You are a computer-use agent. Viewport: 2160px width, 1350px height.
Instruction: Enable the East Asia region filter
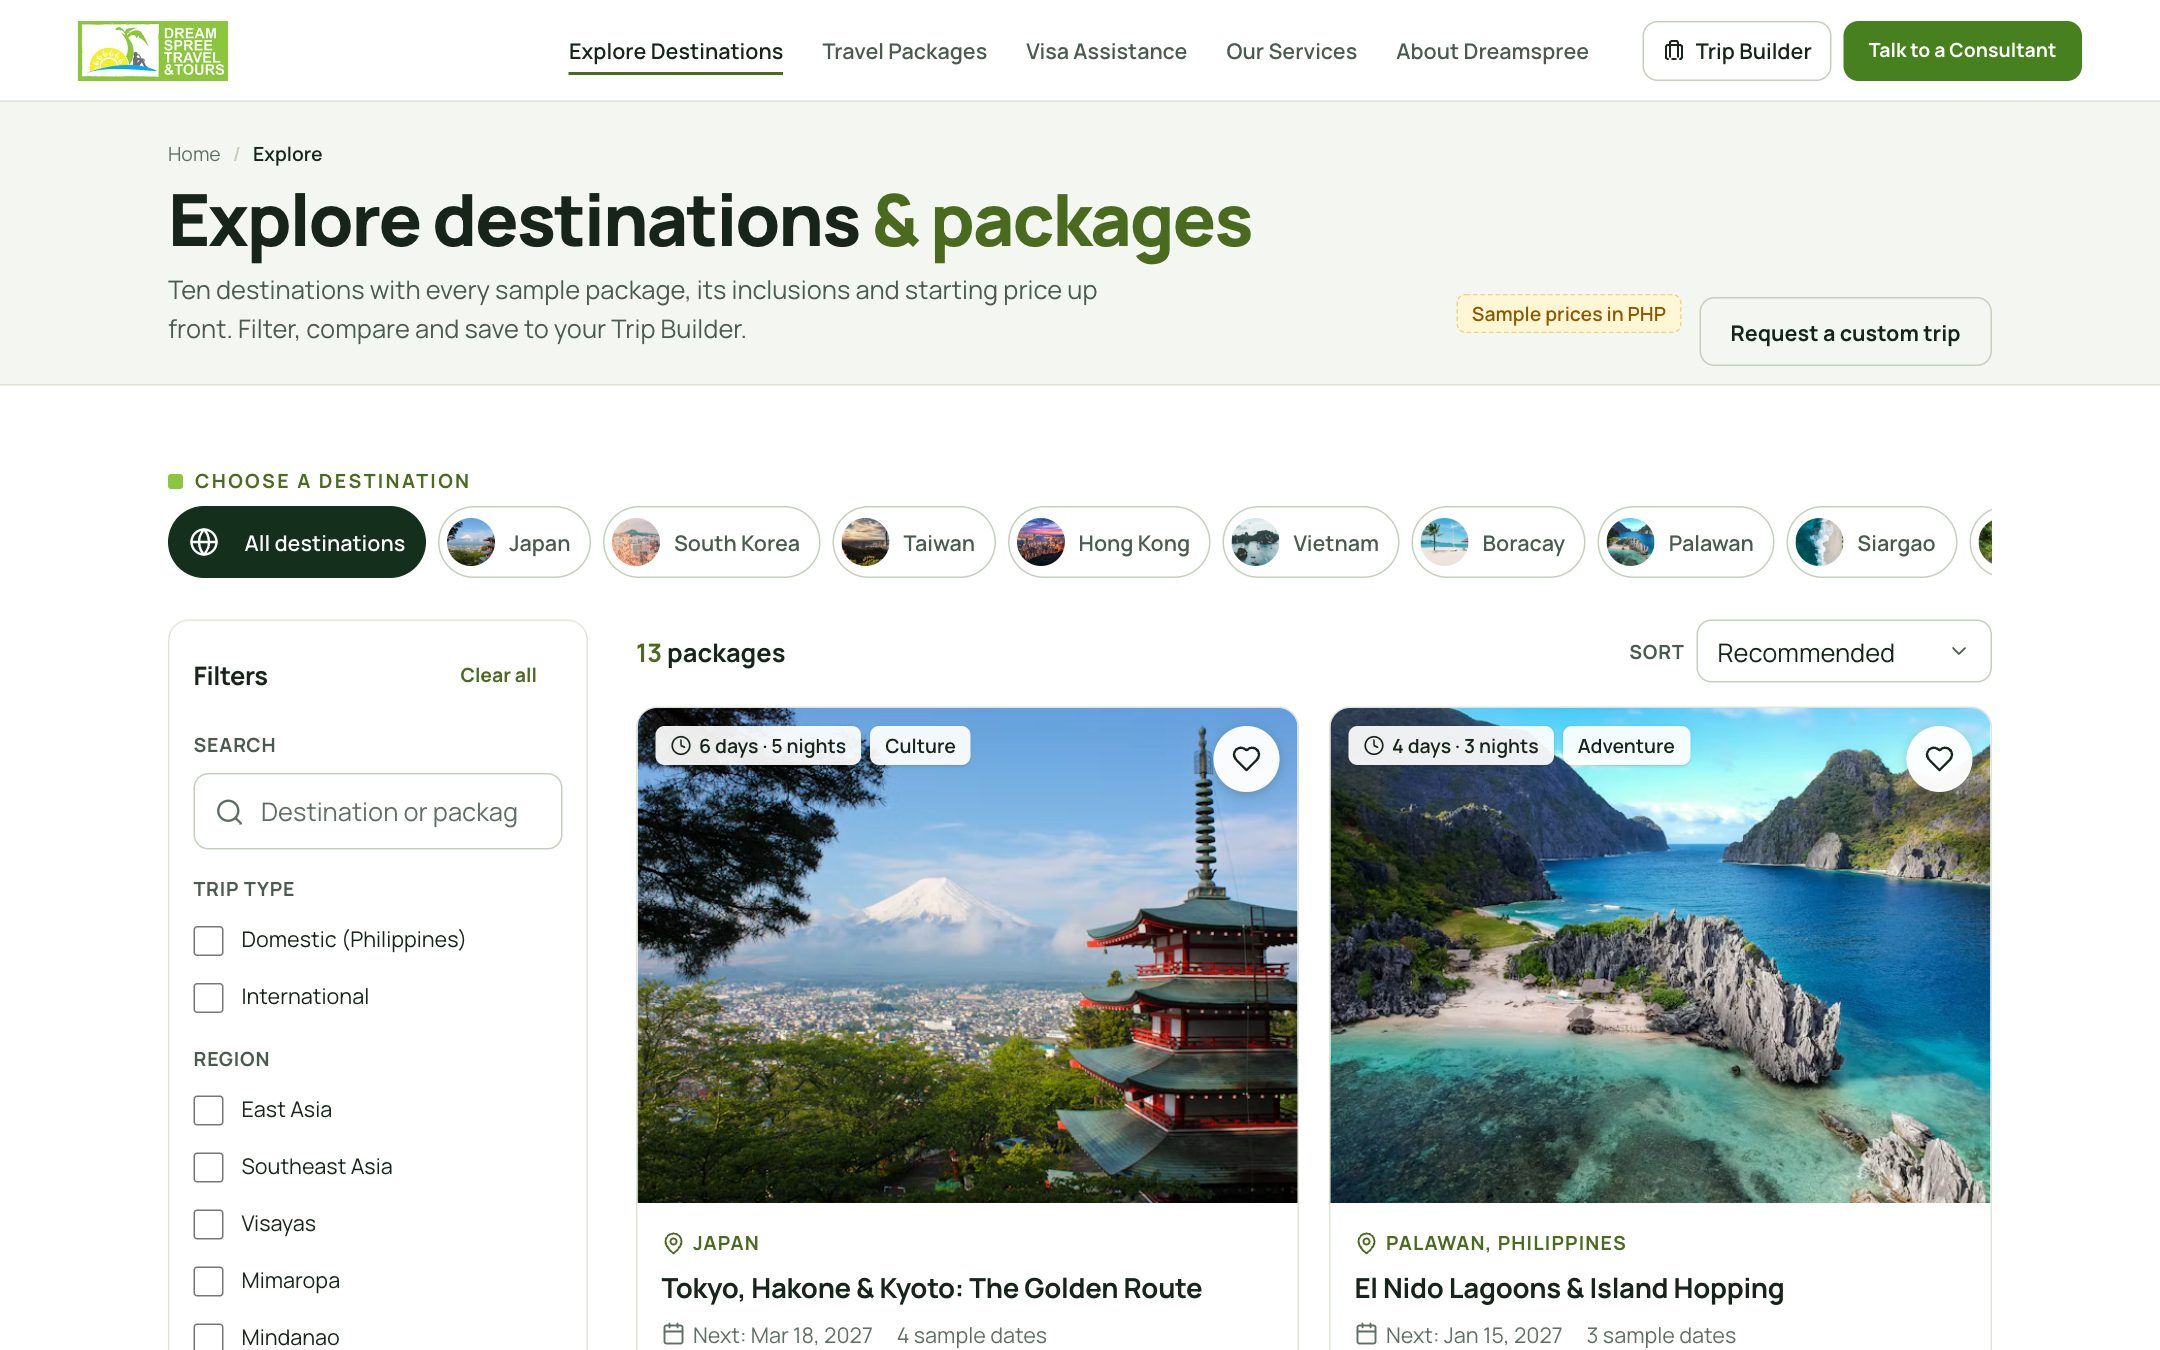[208, 1111]
